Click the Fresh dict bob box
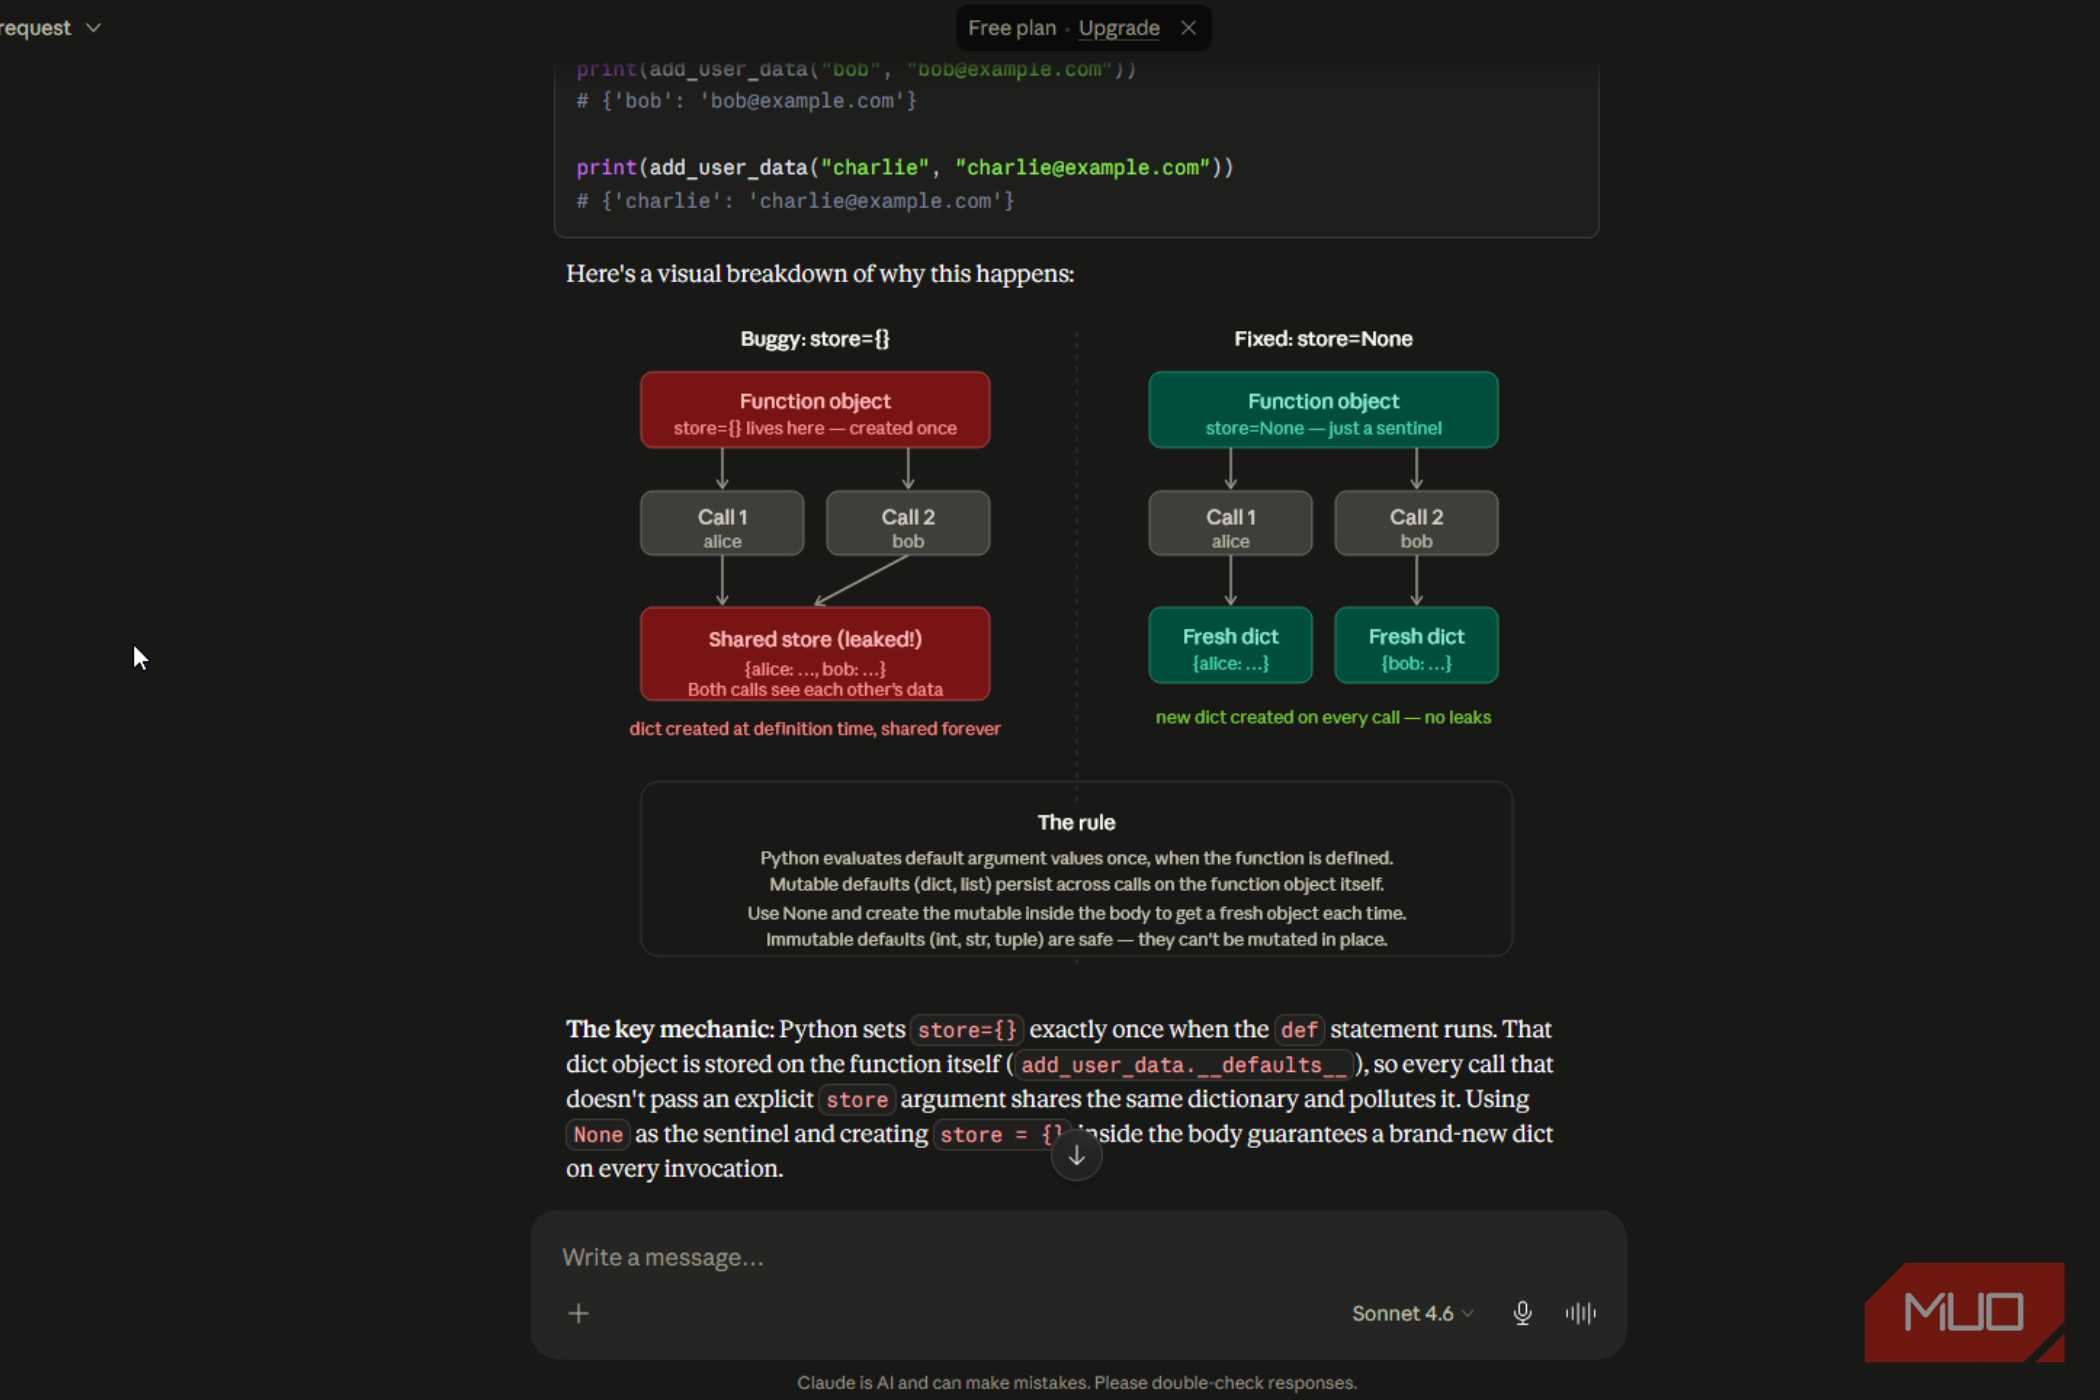Screen dimensions: 2100x1400 point(1416,645)
